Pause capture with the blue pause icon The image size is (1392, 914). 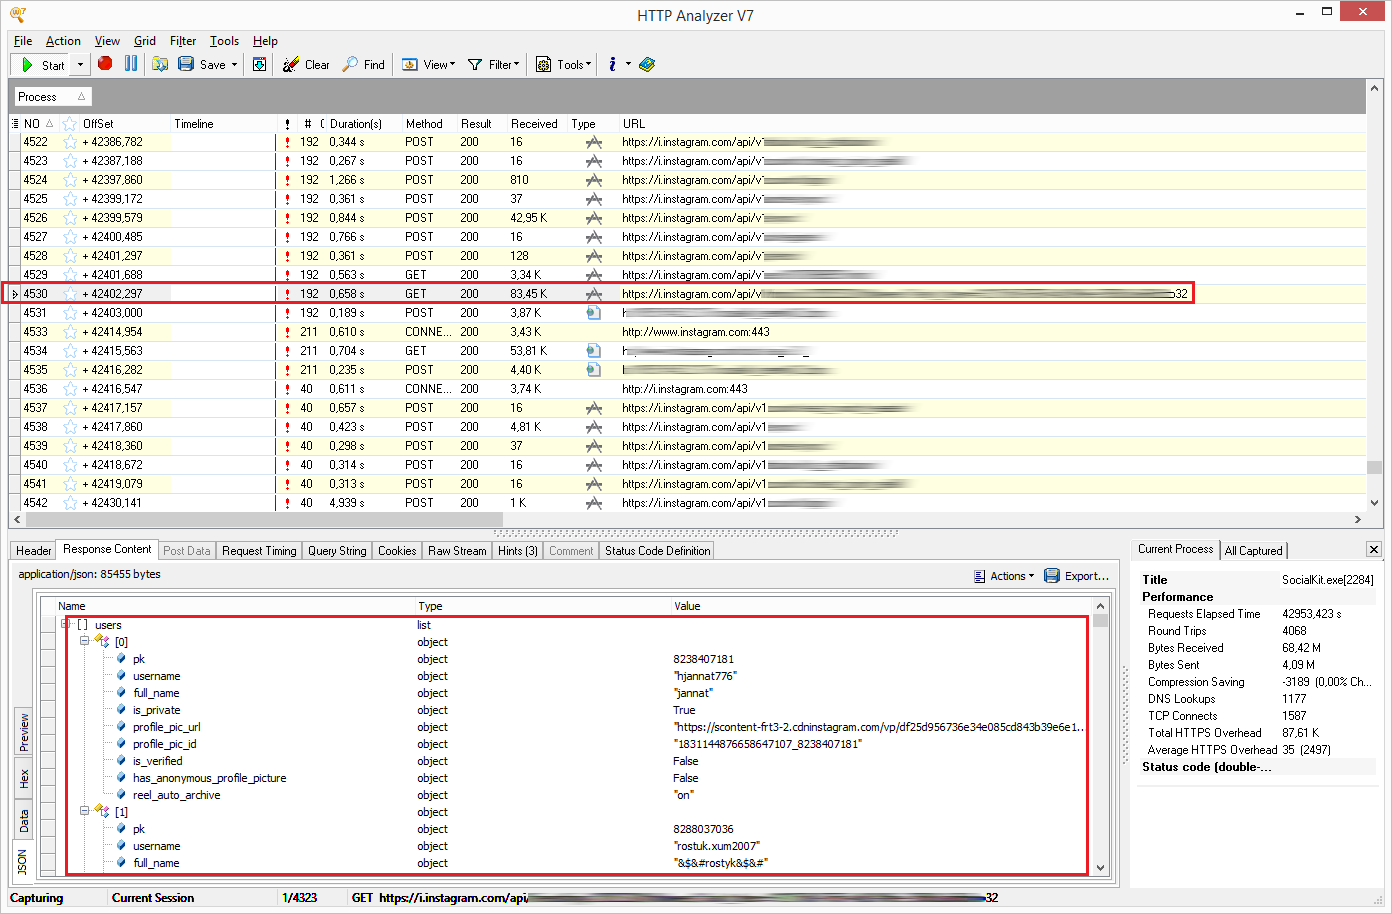point(131,63)
